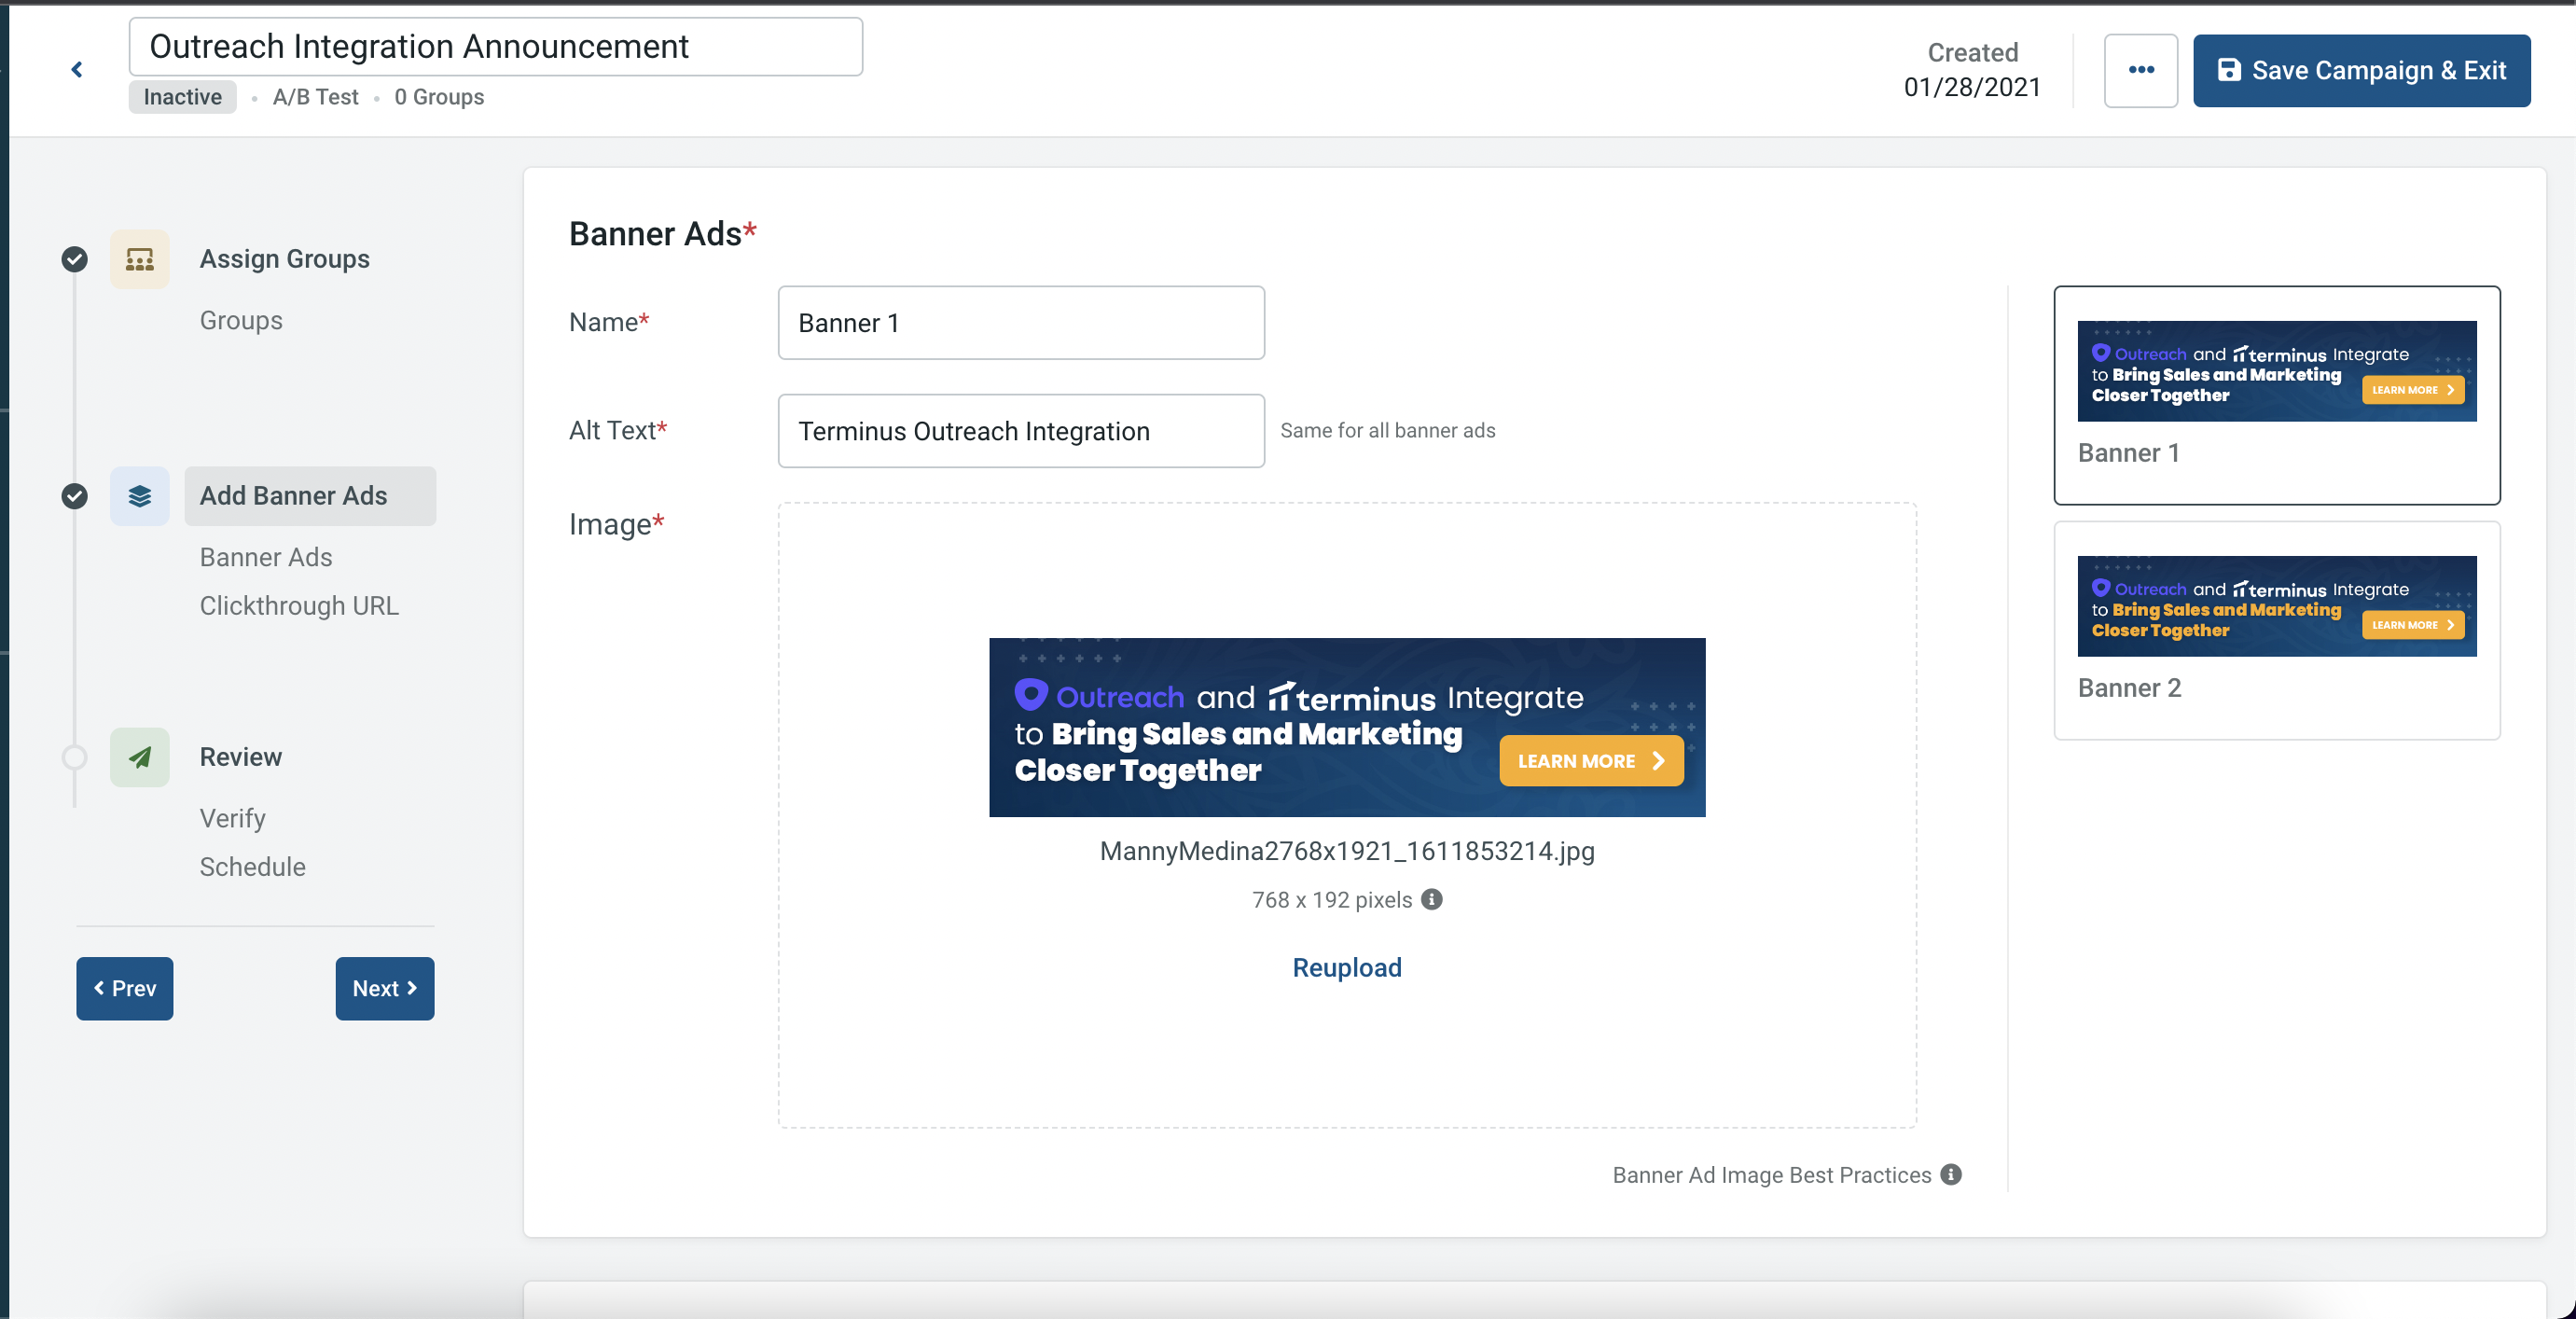Click the Review step empty circle marker
Viewport: 2576px width, 1319px height.
pyautogui.click(x=74, y=757)
